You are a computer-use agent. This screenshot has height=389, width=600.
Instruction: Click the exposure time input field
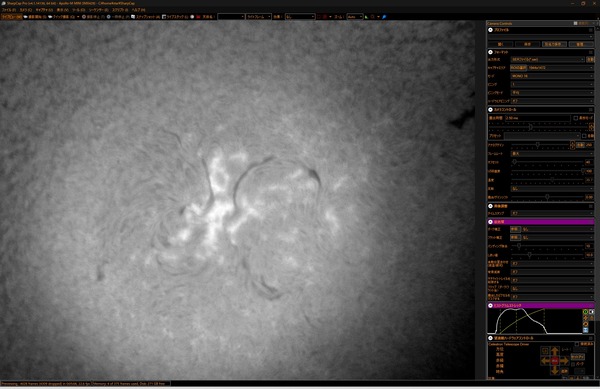click(x=538, y=118)
